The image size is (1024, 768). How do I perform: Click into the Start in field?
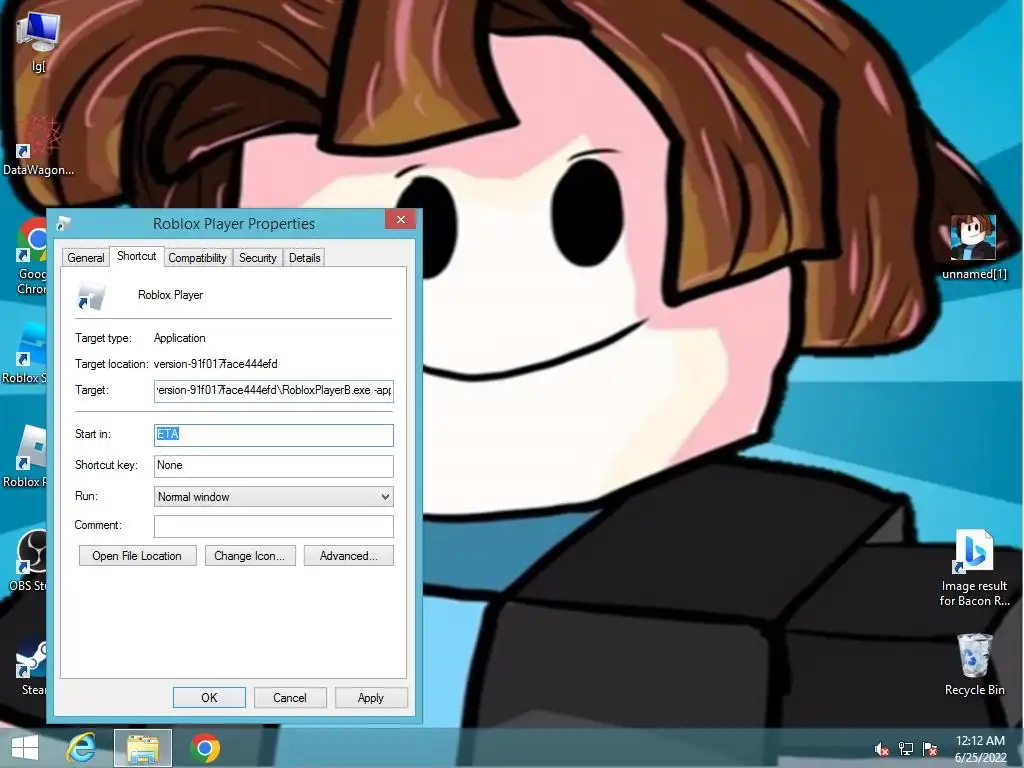pyautogui.click(x=274, y=435)
